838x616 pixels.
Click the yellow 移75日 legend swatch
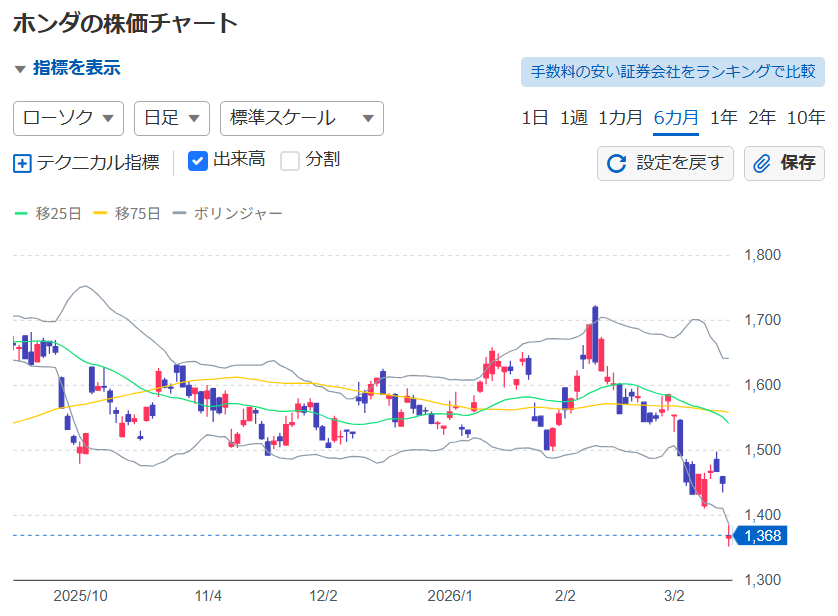click(101, 213)
